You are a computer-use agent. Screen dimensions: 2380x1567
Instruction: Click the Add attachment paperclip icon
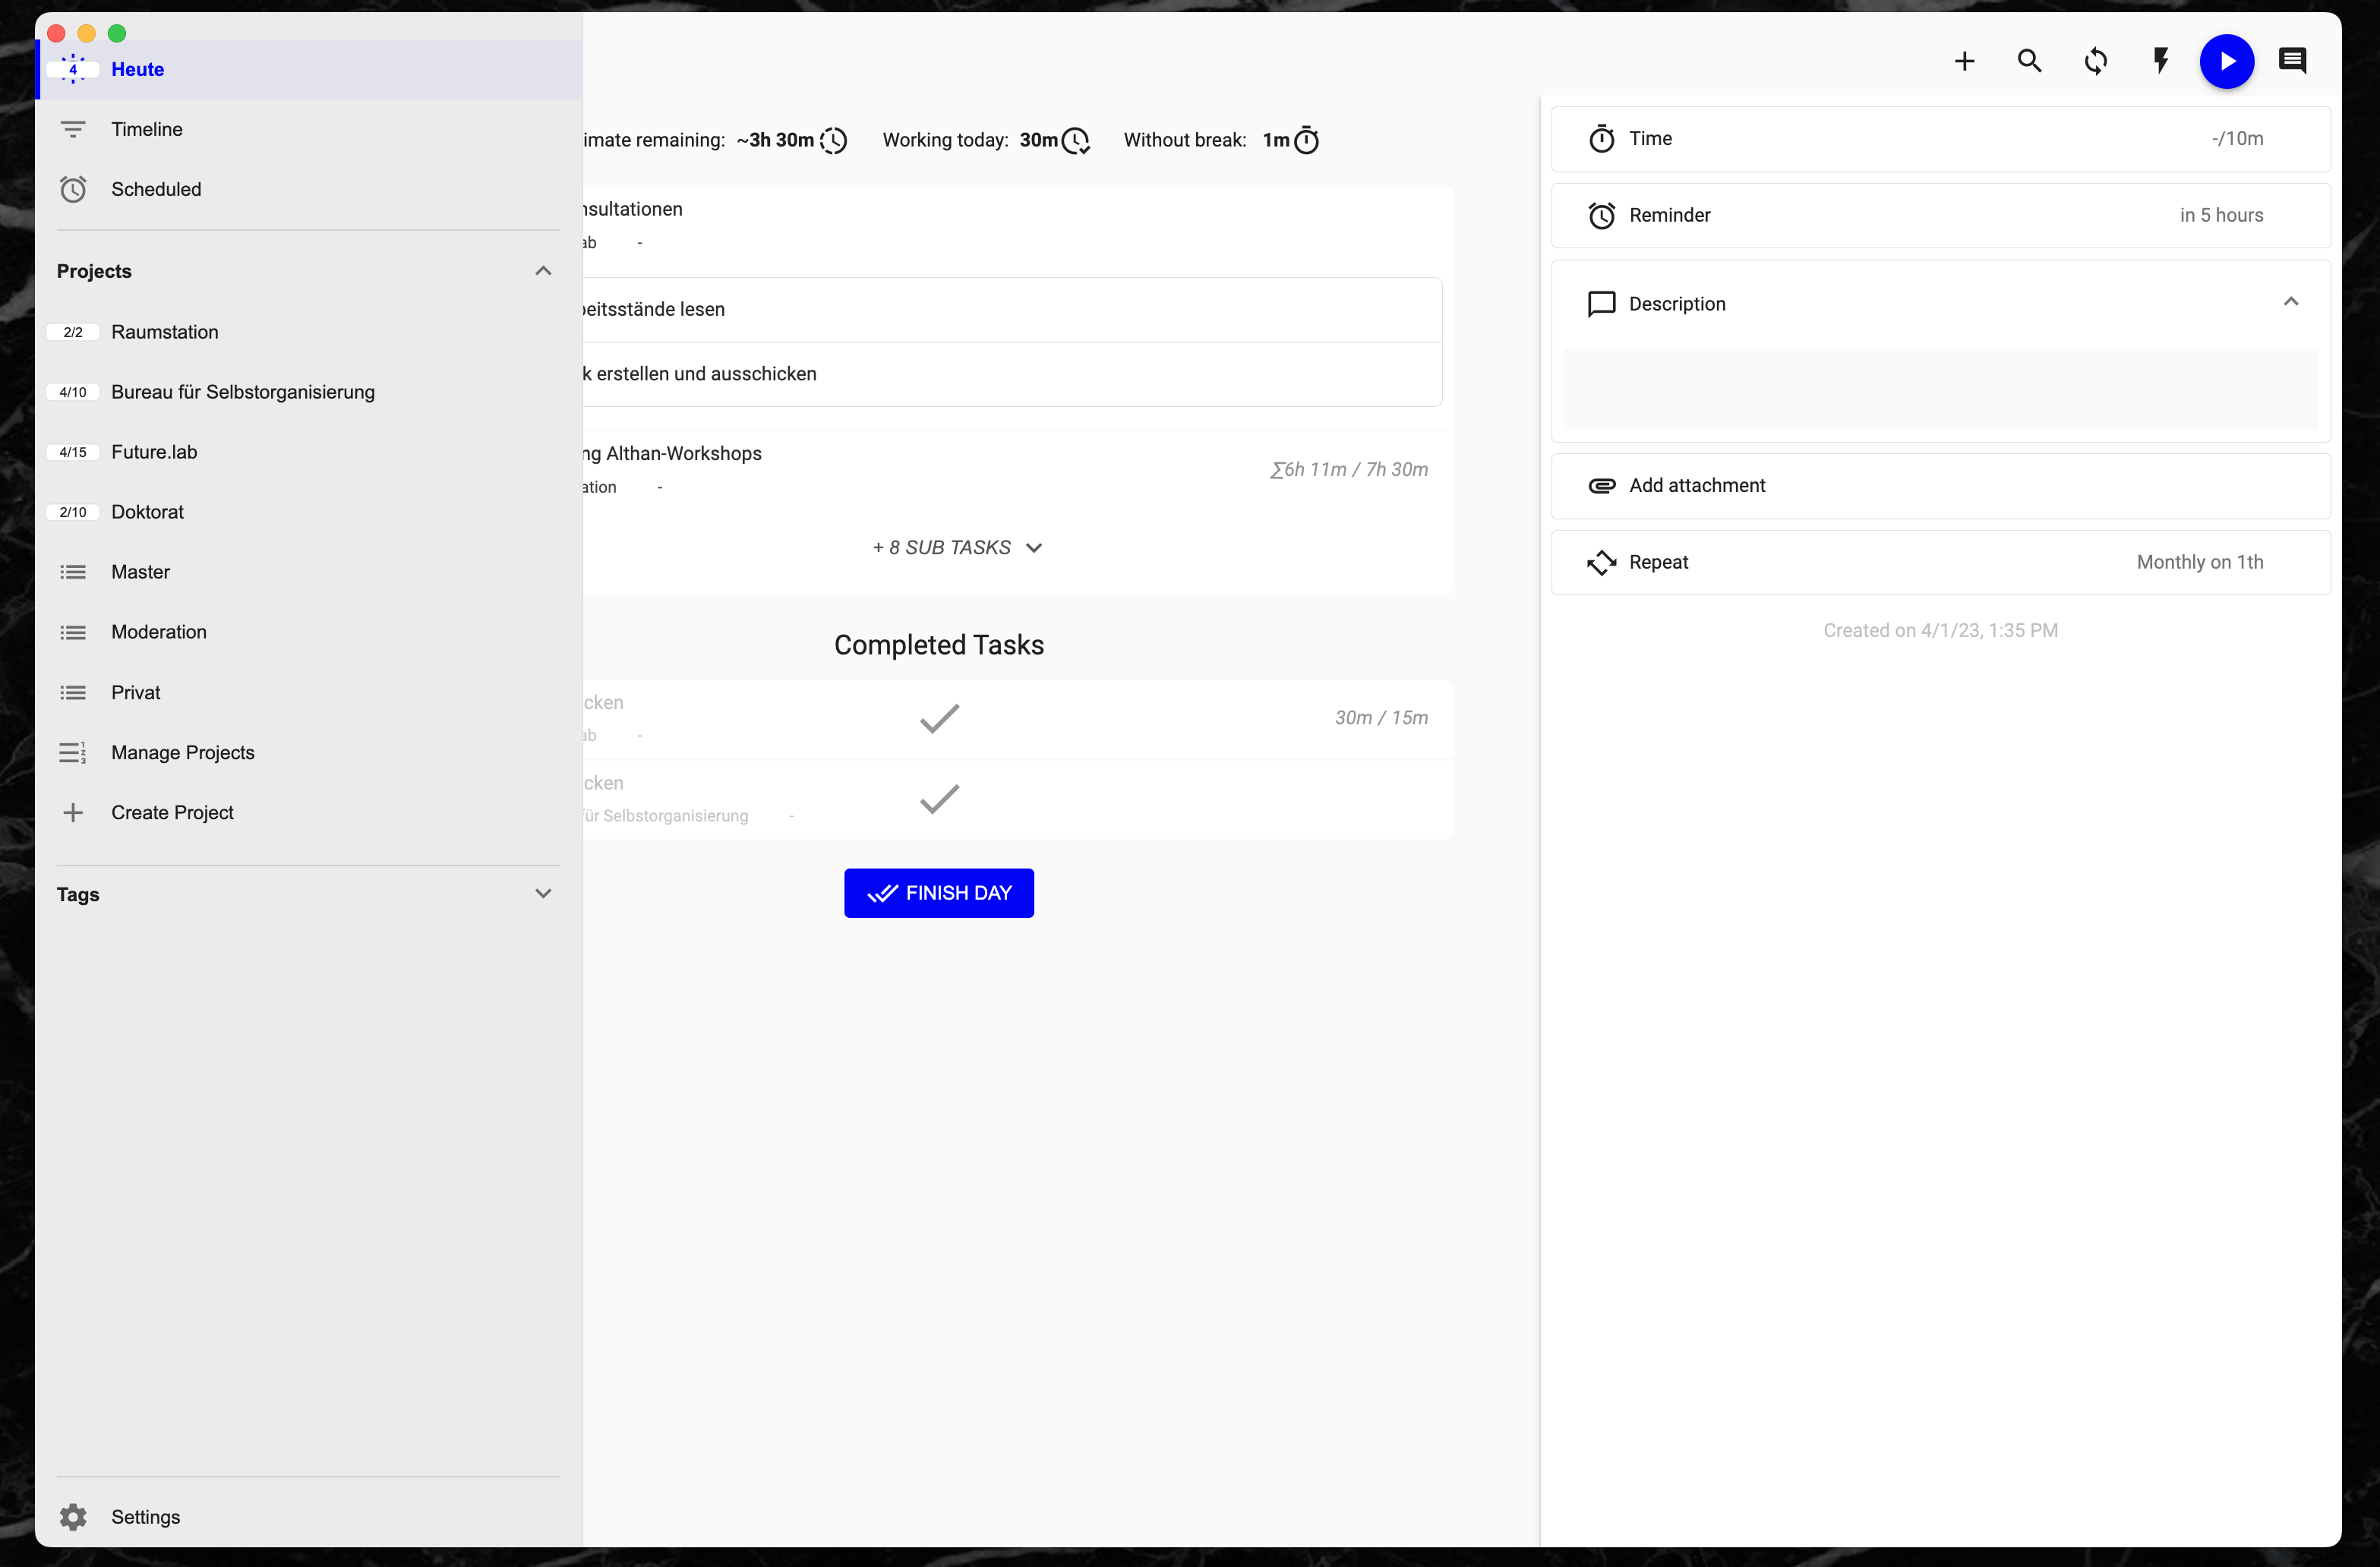point(1601,485)
